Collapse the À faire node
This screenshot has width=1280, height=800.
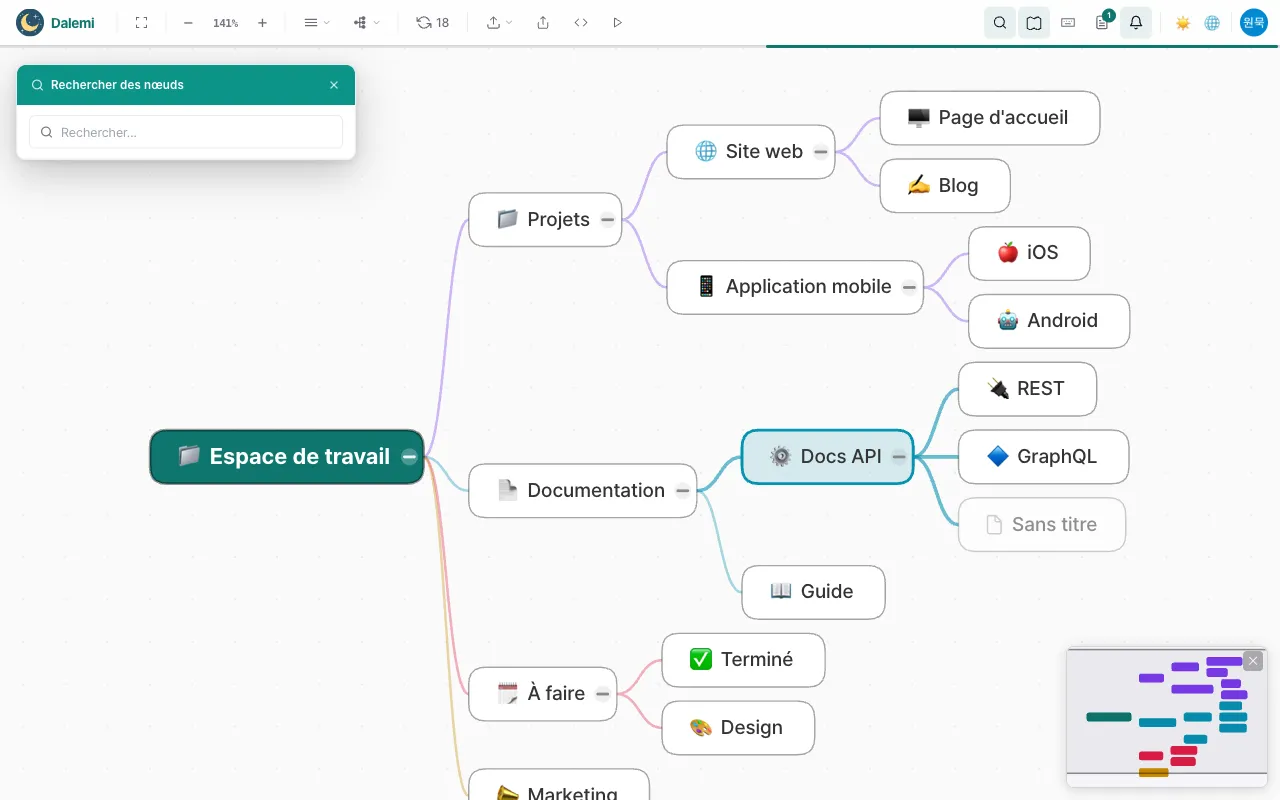(x=603, y=694)
